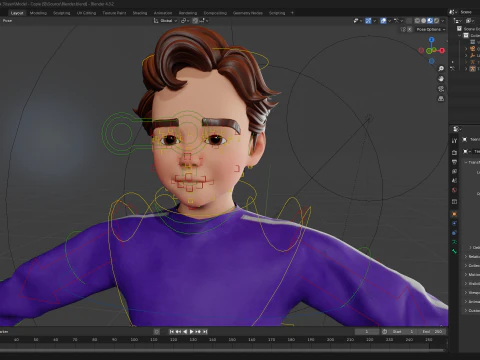Open the Object properties tab (orange square)
The height and width of the screenshot is (360, 480).
[454, 214]
